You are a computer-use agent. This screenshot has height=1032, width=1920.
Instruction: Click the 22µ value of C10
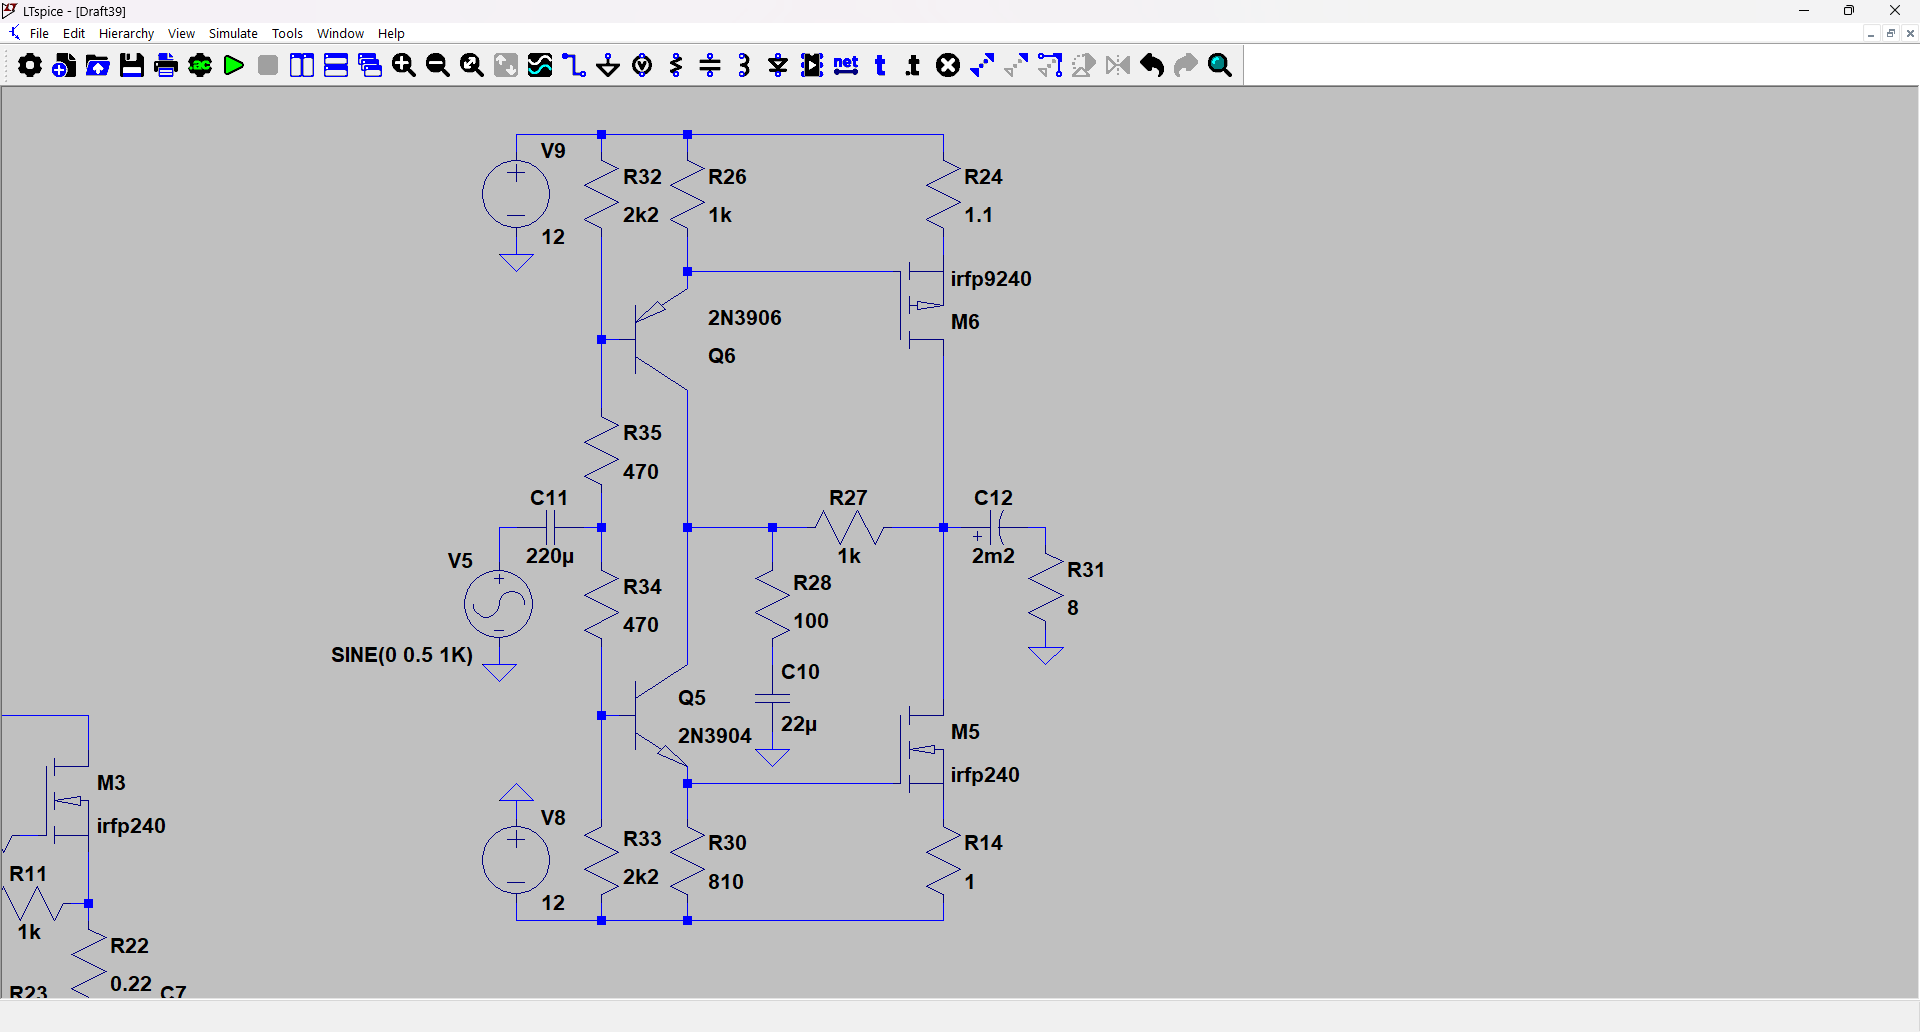pyautogui.click(x=799, y=724)
